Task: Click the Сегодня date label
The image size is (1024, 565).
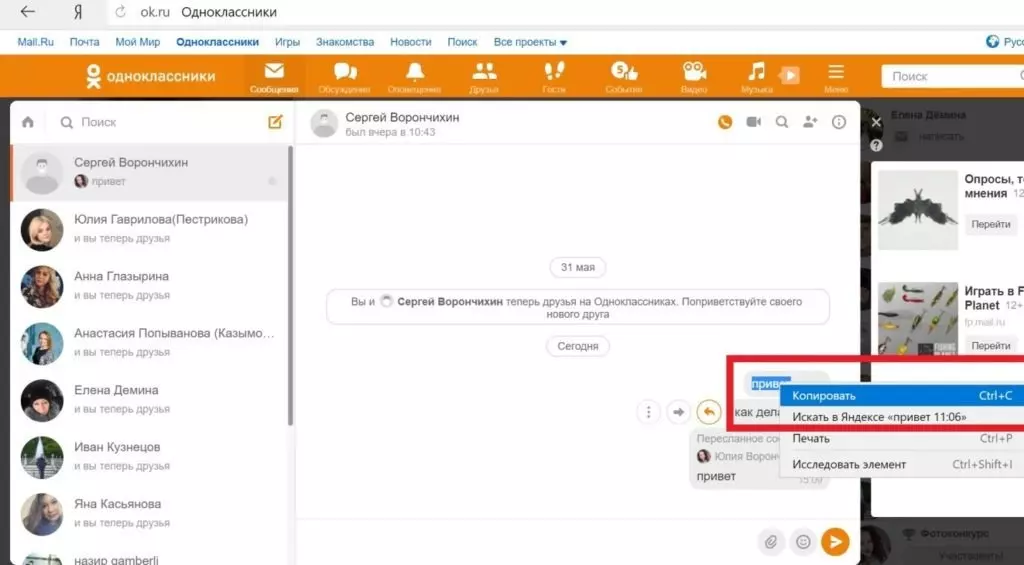Action: point(578,346)
